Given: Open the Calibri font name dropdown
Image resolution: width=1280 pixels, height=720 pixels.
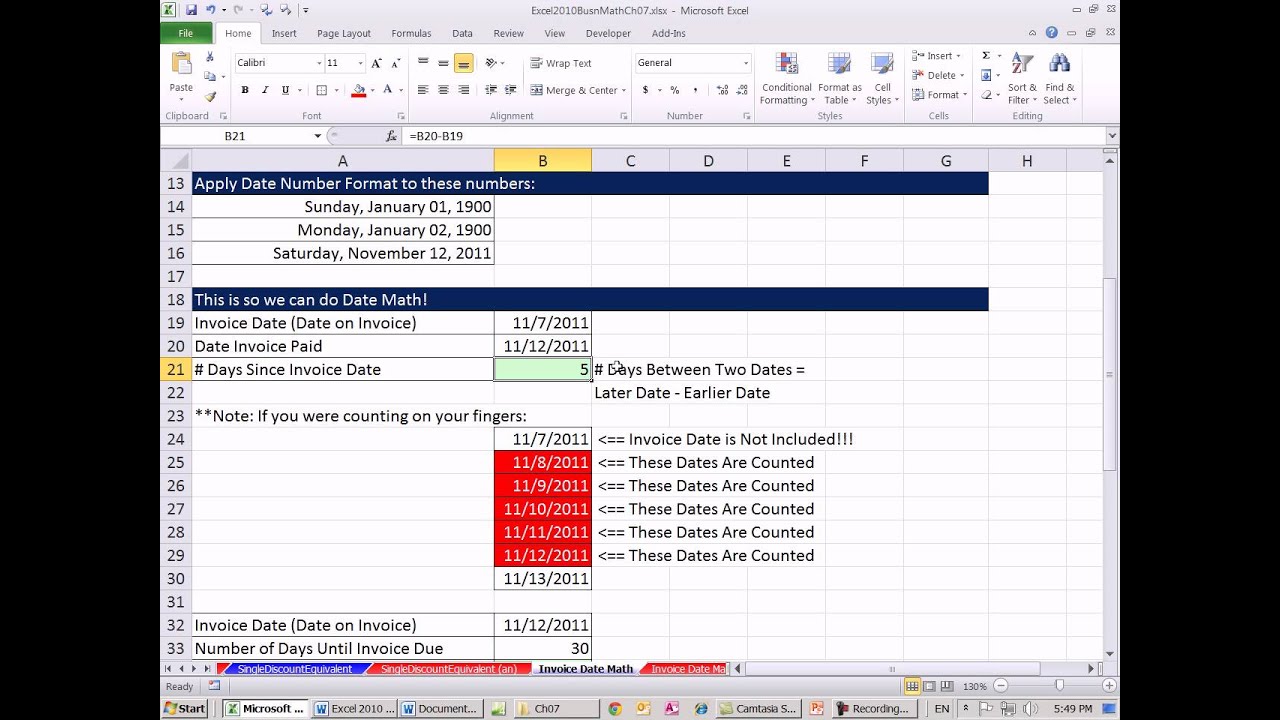Looking at the screenshot, I should tap(319, 63).
